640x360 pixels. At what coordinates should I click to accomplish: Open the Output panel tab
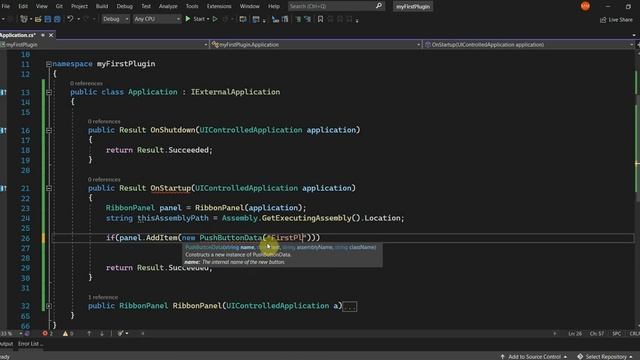(6, 344)
